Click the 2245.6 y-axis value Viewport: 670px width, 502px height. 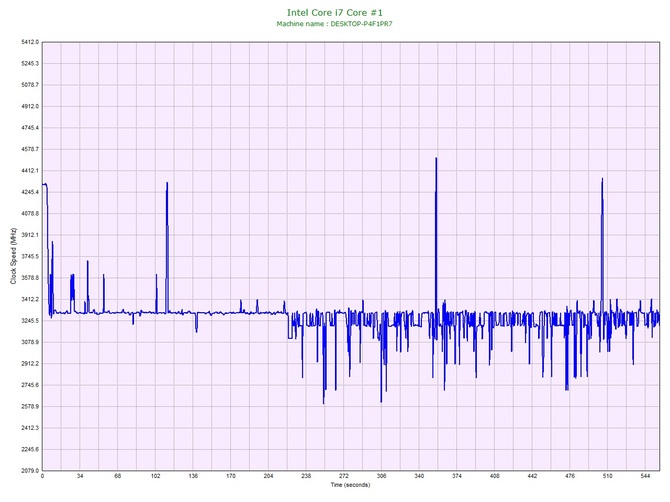pos(30,449)
